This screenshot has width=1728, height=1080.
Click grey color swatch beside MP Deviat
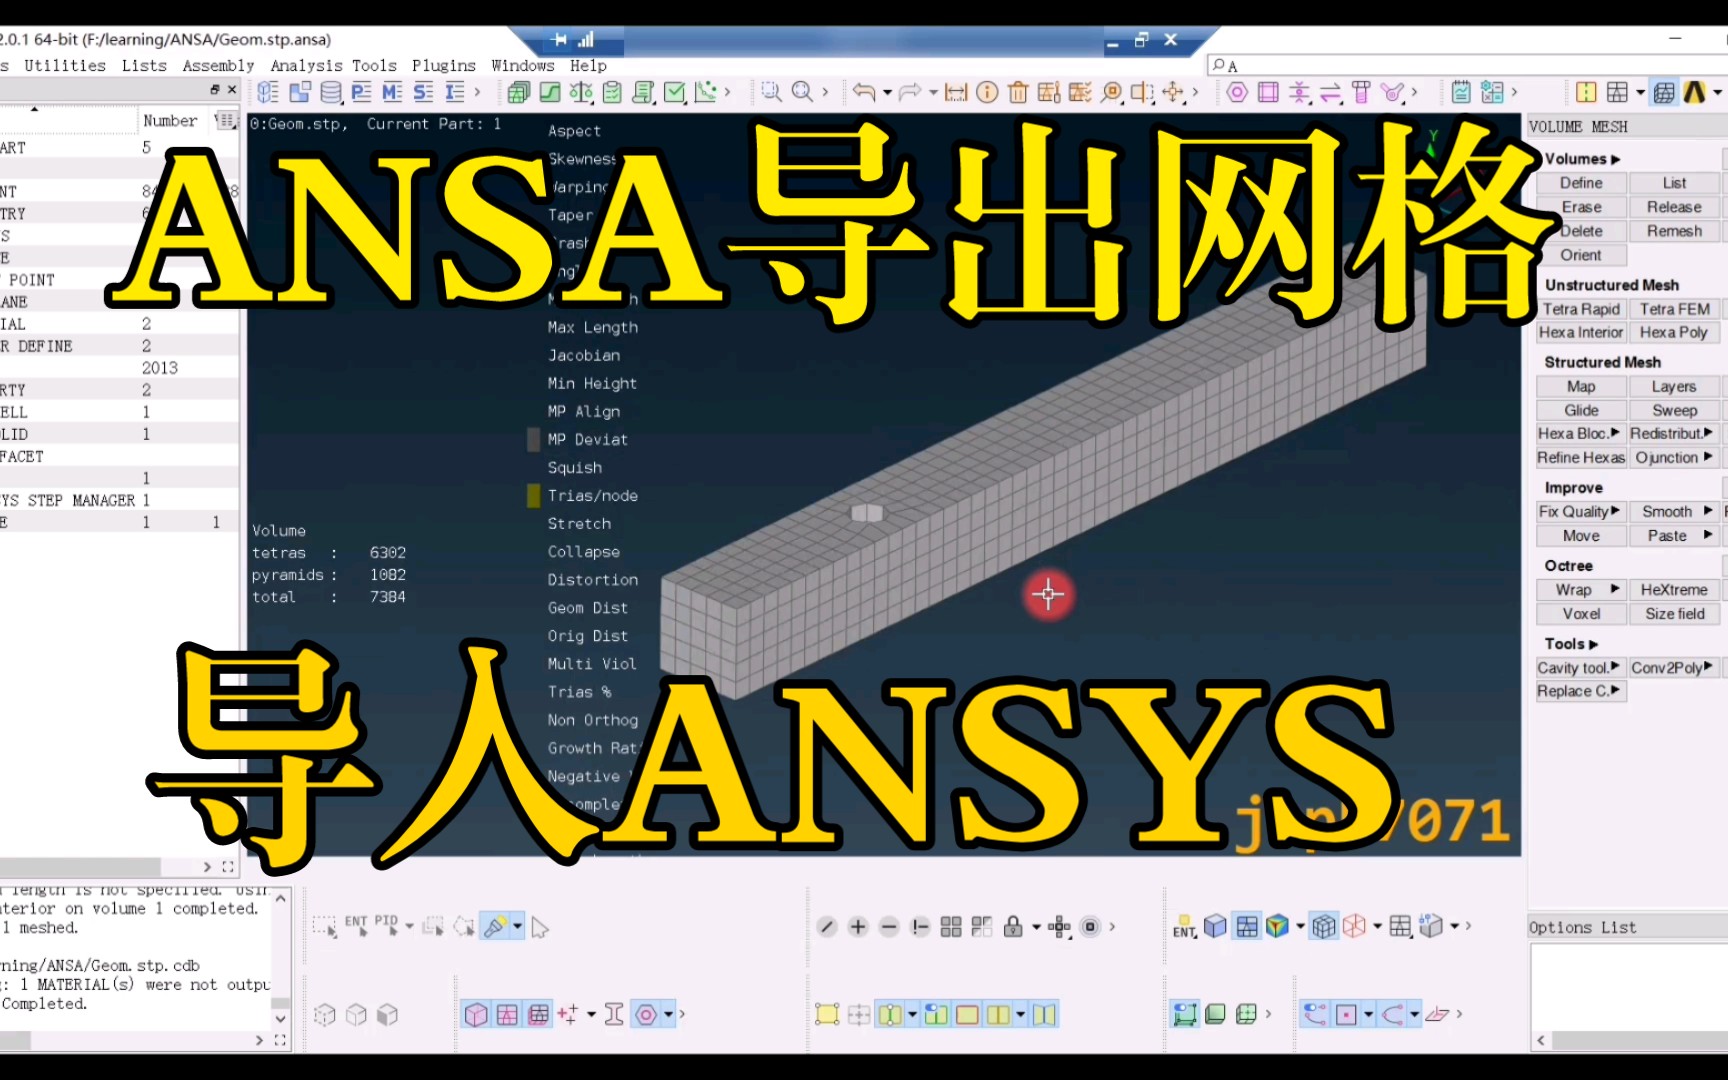tap(534, 439)
